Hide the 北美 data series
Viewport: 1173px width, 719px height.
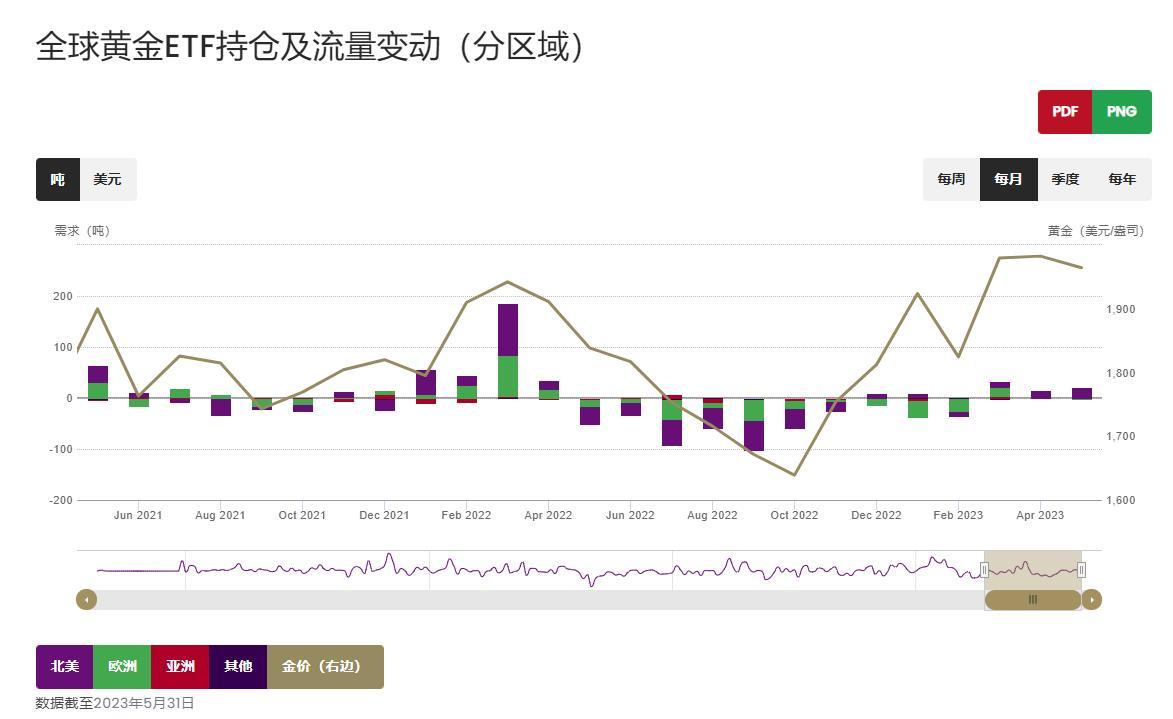click(x=64, y=666)
